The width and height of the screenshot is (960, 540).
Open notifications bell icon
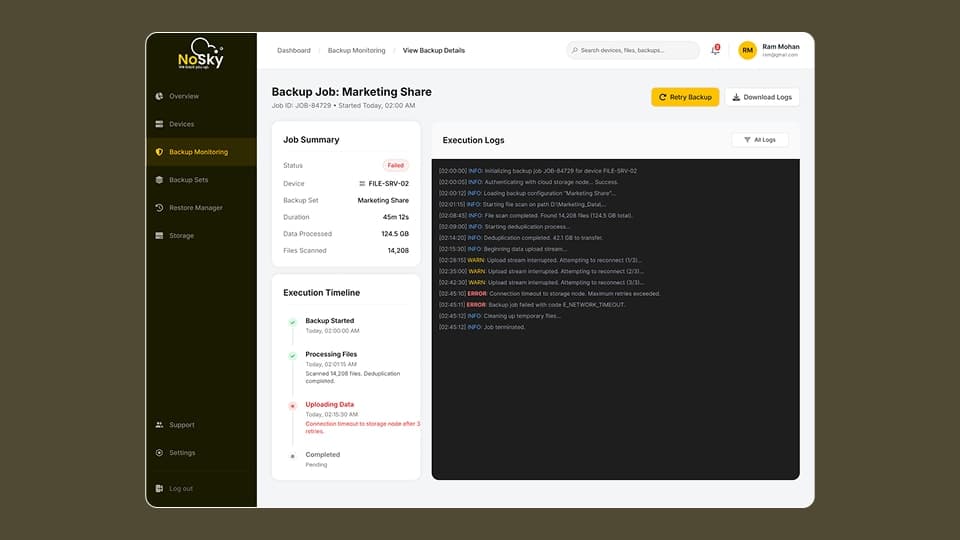[715, 50]
